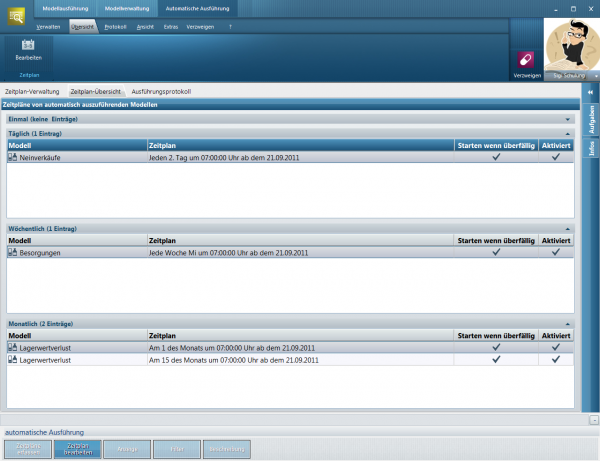Click the Bearbeiten calendar icon in the ribbon
Screen dimensions: 600x461
click(28, 46)
